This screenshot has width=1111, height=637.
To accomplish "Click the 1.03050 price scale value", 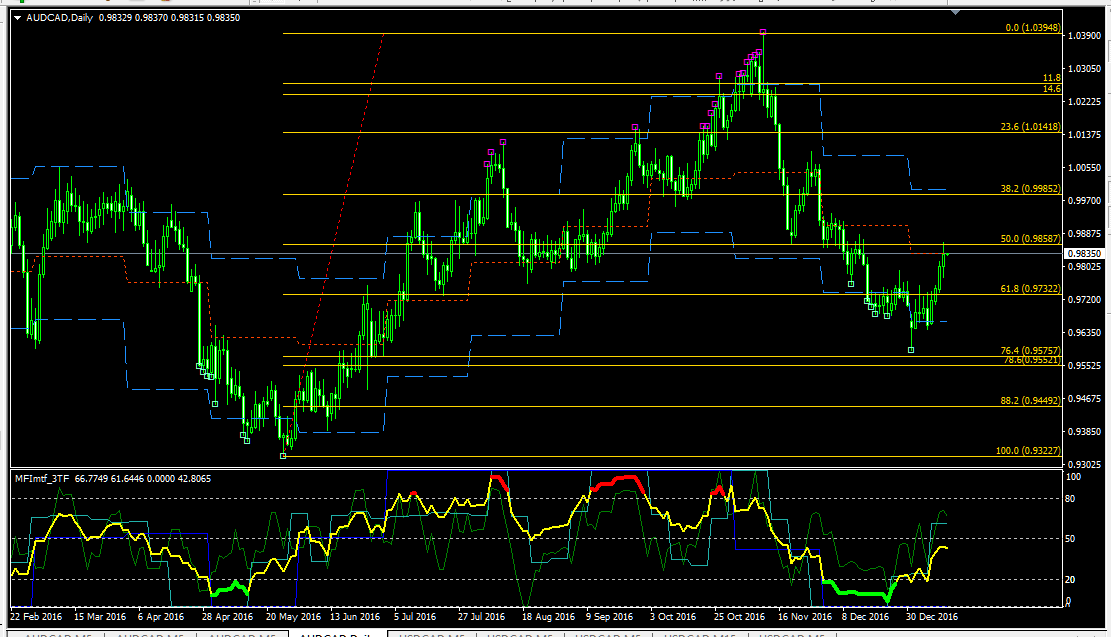I will [x=1084, y=69].
